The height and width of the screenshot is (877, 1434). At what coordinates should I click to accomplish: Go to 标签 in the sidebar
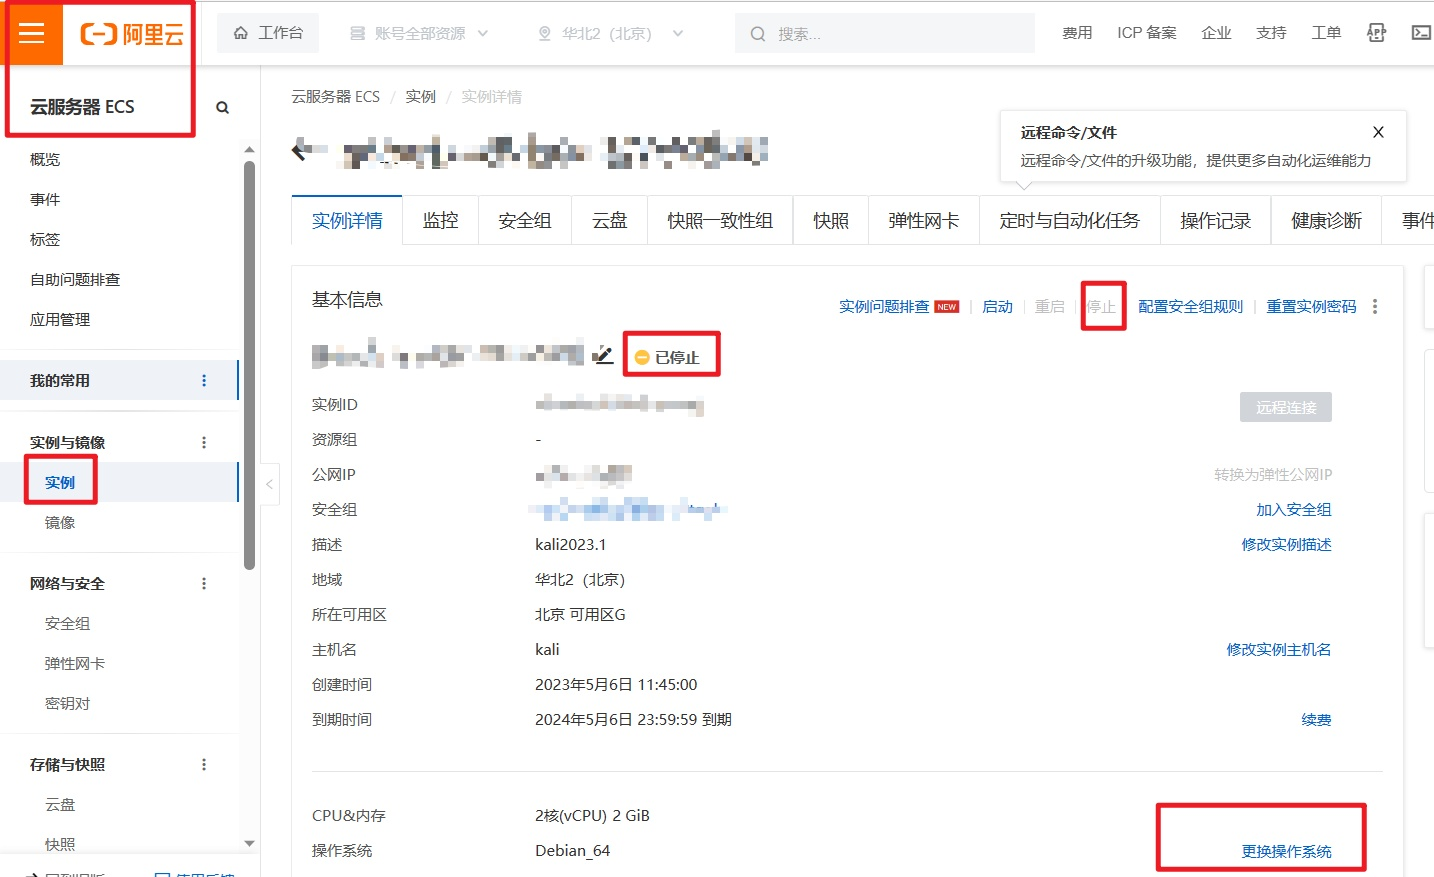(x=45, y=240)
